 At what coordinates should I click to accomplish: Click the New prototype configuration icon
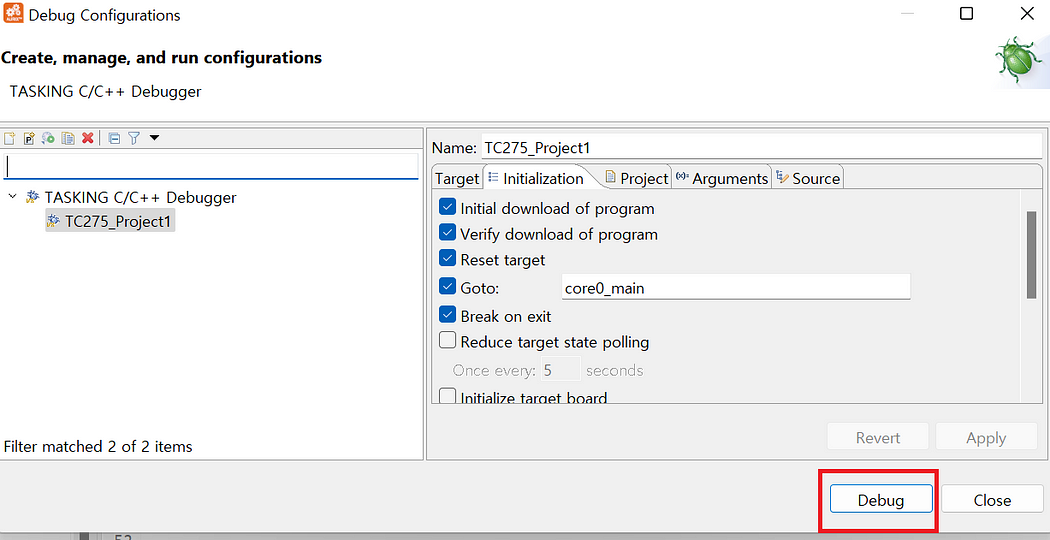[29, 138]
